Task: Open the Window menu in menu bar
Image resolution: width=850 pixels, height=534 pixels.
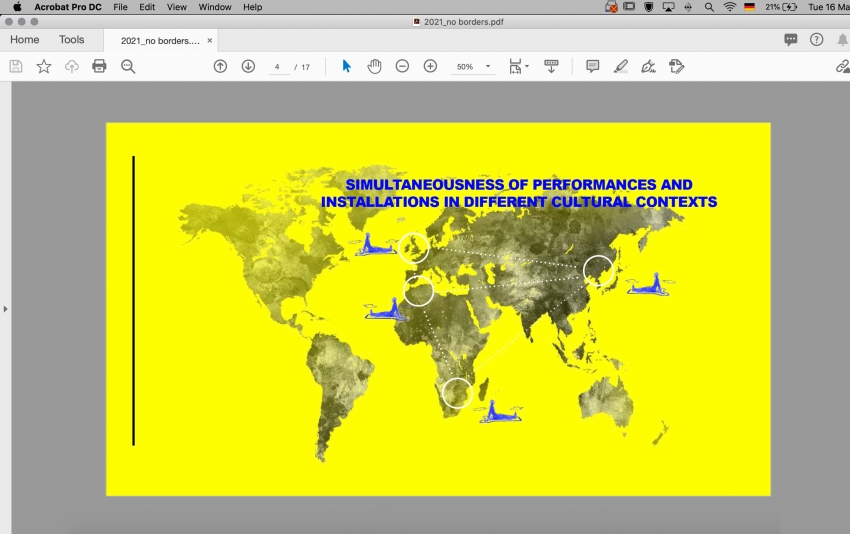Action: 215,7
